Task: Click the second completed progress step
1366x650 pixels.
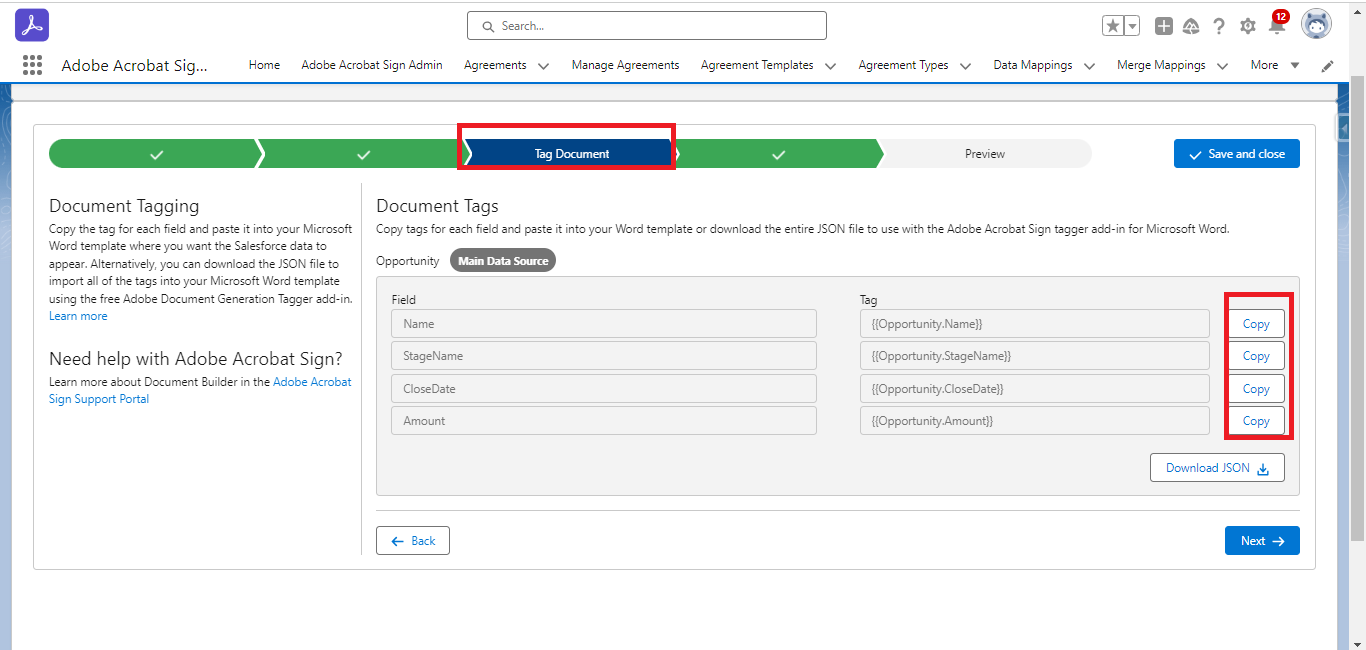Action: point(363,154)
